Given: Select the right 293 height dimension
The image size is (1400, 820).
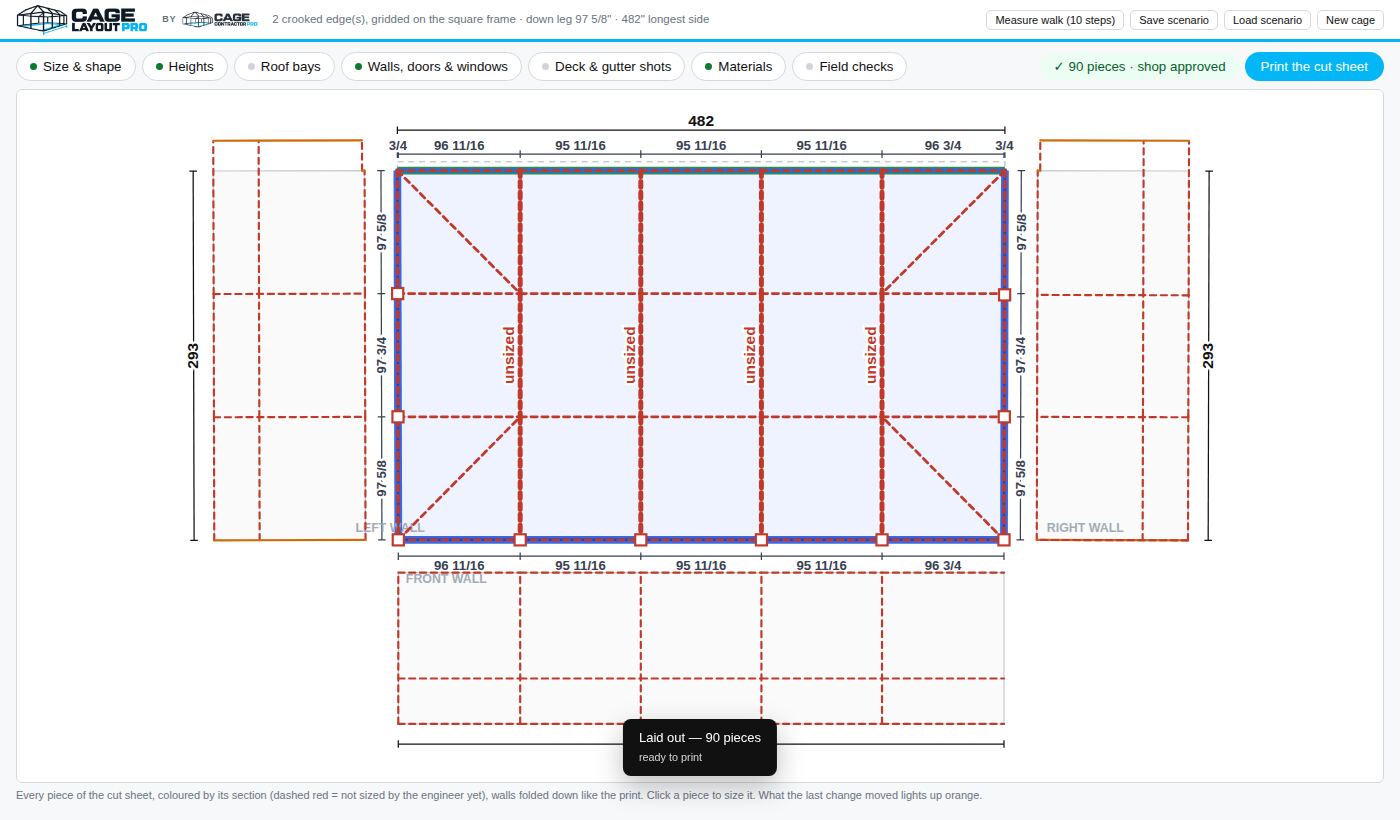Looking at the screenshot, I should [1208, 356].
